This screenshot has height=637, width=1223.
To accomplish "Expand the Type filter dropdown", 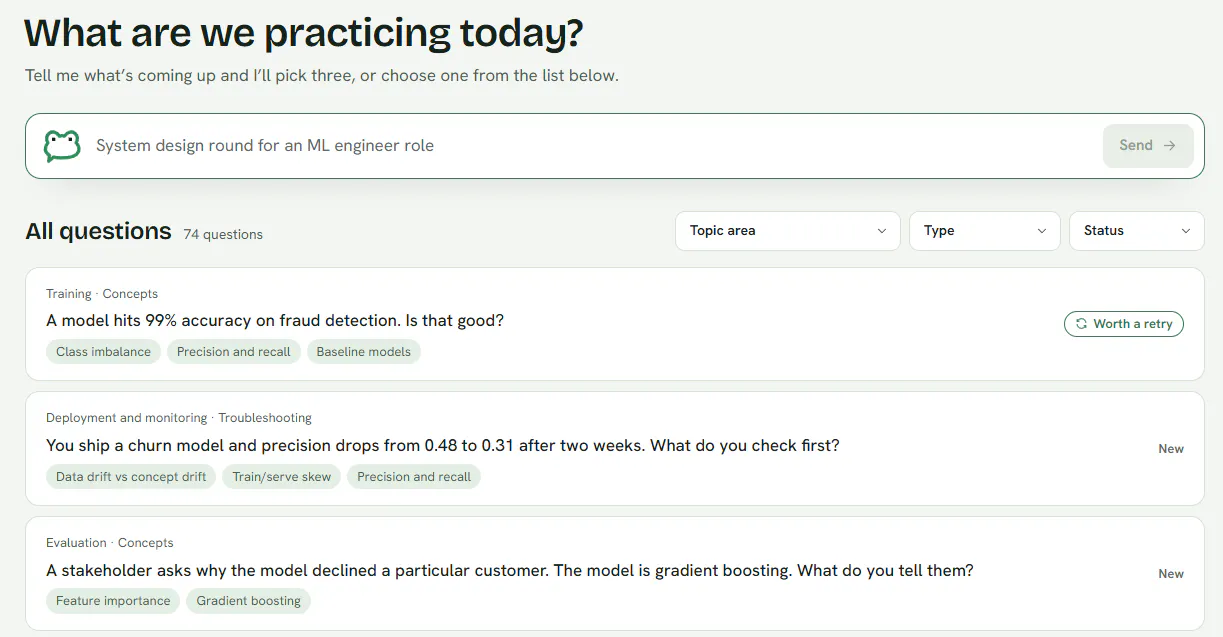I will tap(985, 231).
